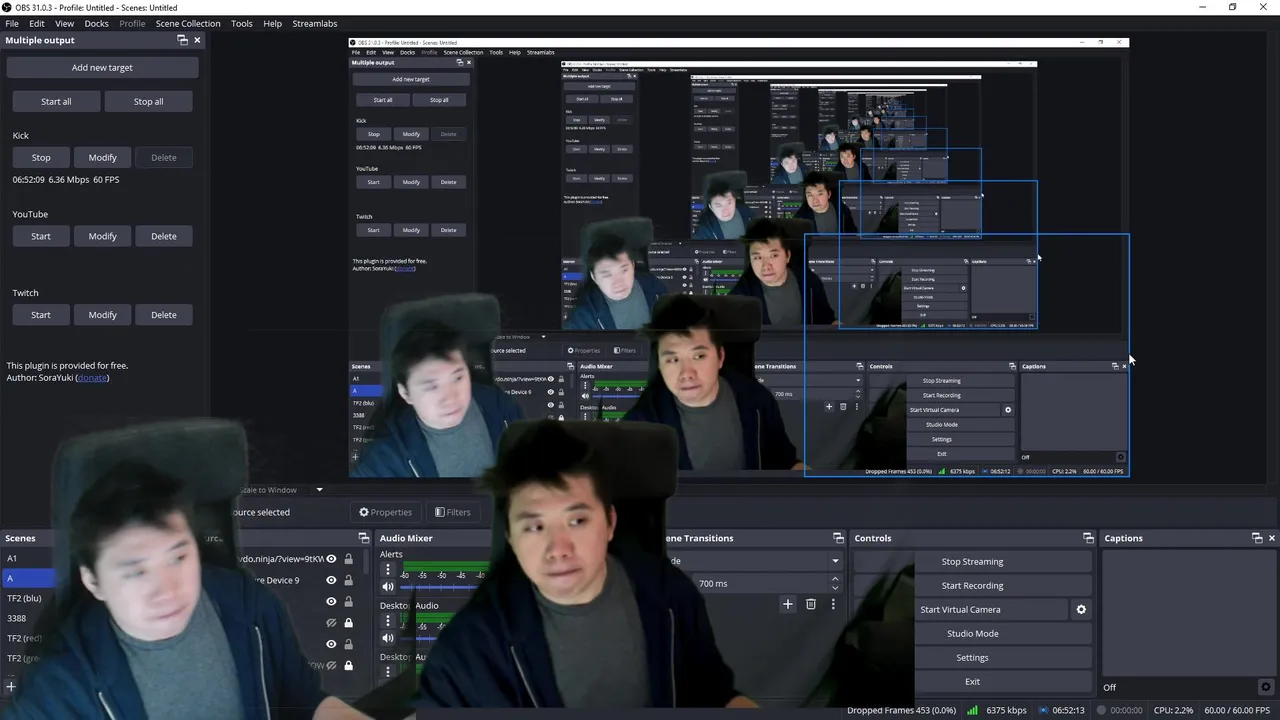Start the YouTube output
The width and height of the screenshot is (1280, 720).
41,236
